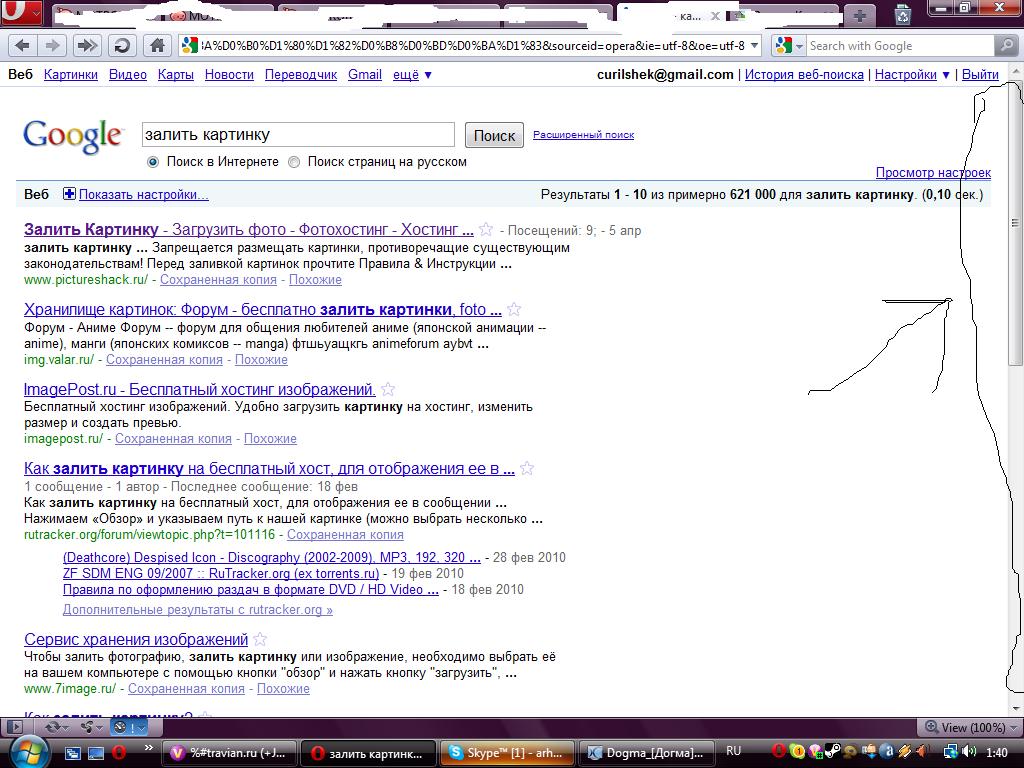Expand the ещё more services menu
This screenshot has width=1024, height=768.
412,74
